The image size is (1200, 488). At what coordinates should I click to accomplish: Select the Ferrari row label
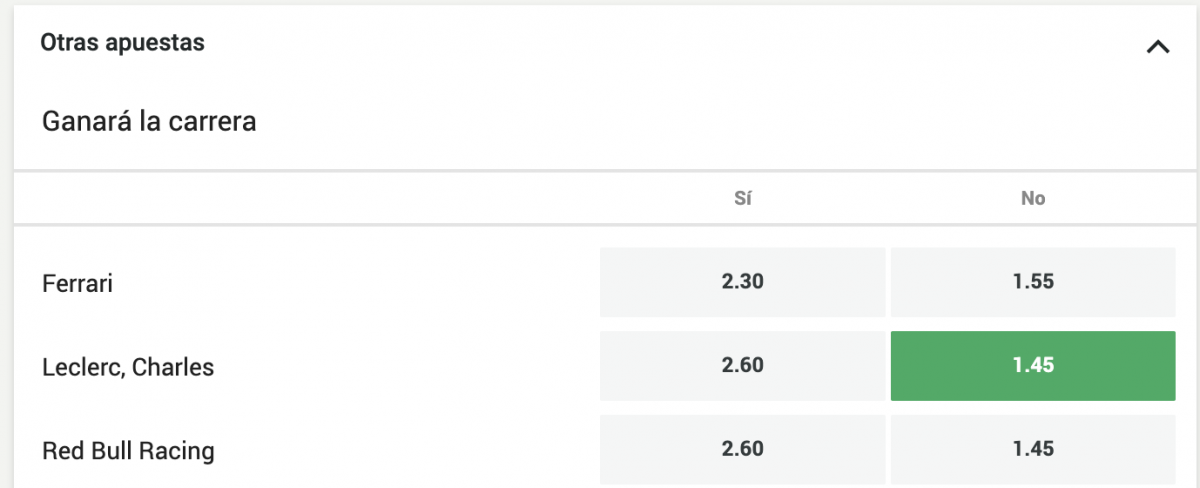[x=78, y=284]
